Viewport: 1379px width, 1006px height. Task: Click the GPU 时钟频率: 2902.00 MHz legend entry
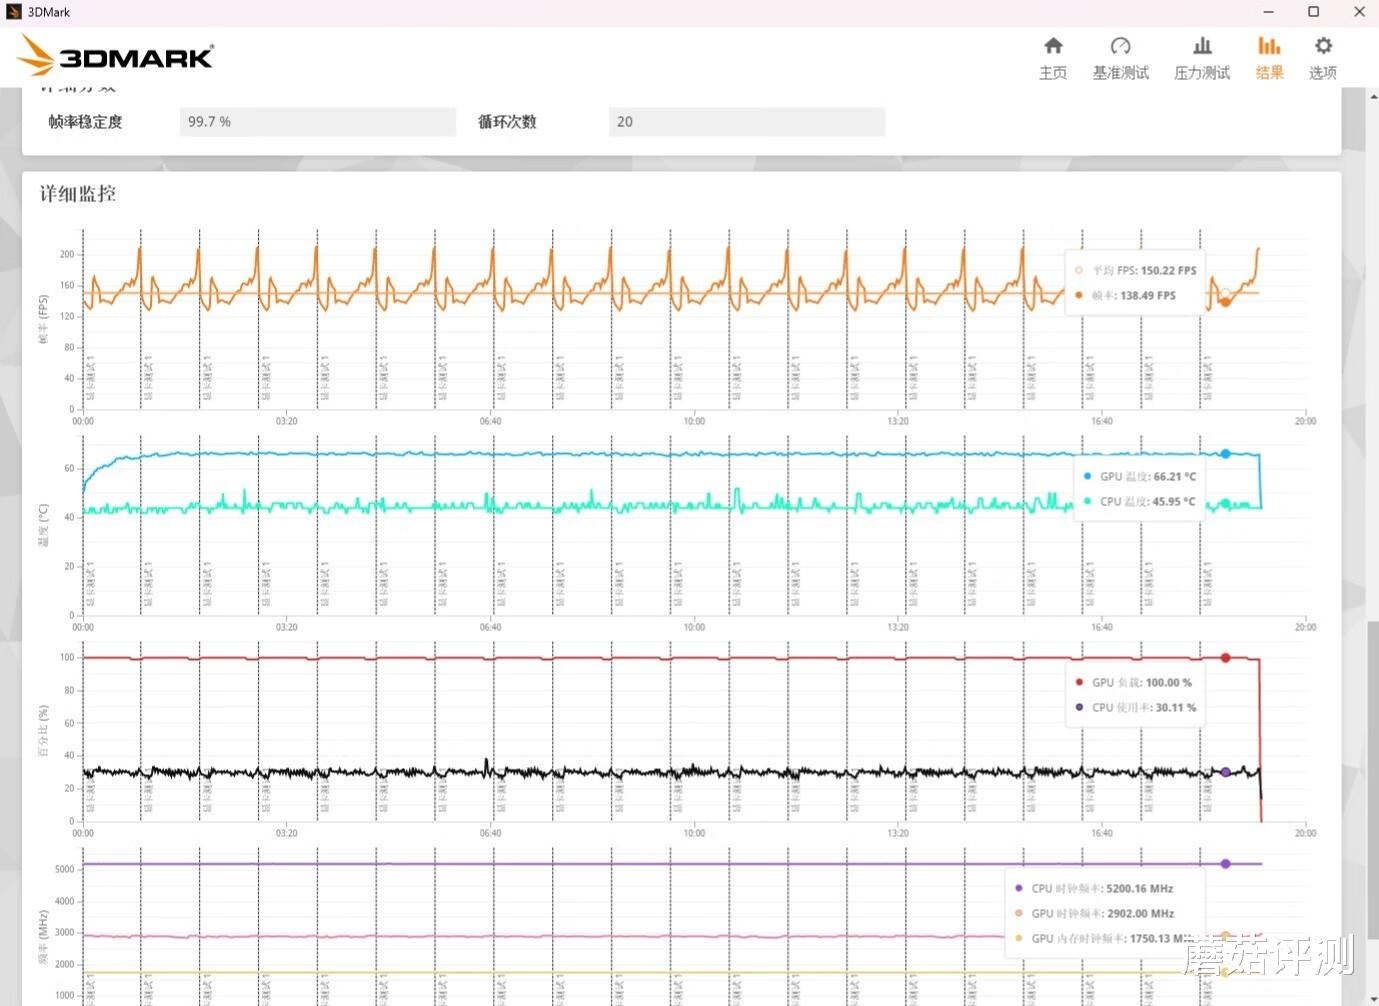(1094, 913)
